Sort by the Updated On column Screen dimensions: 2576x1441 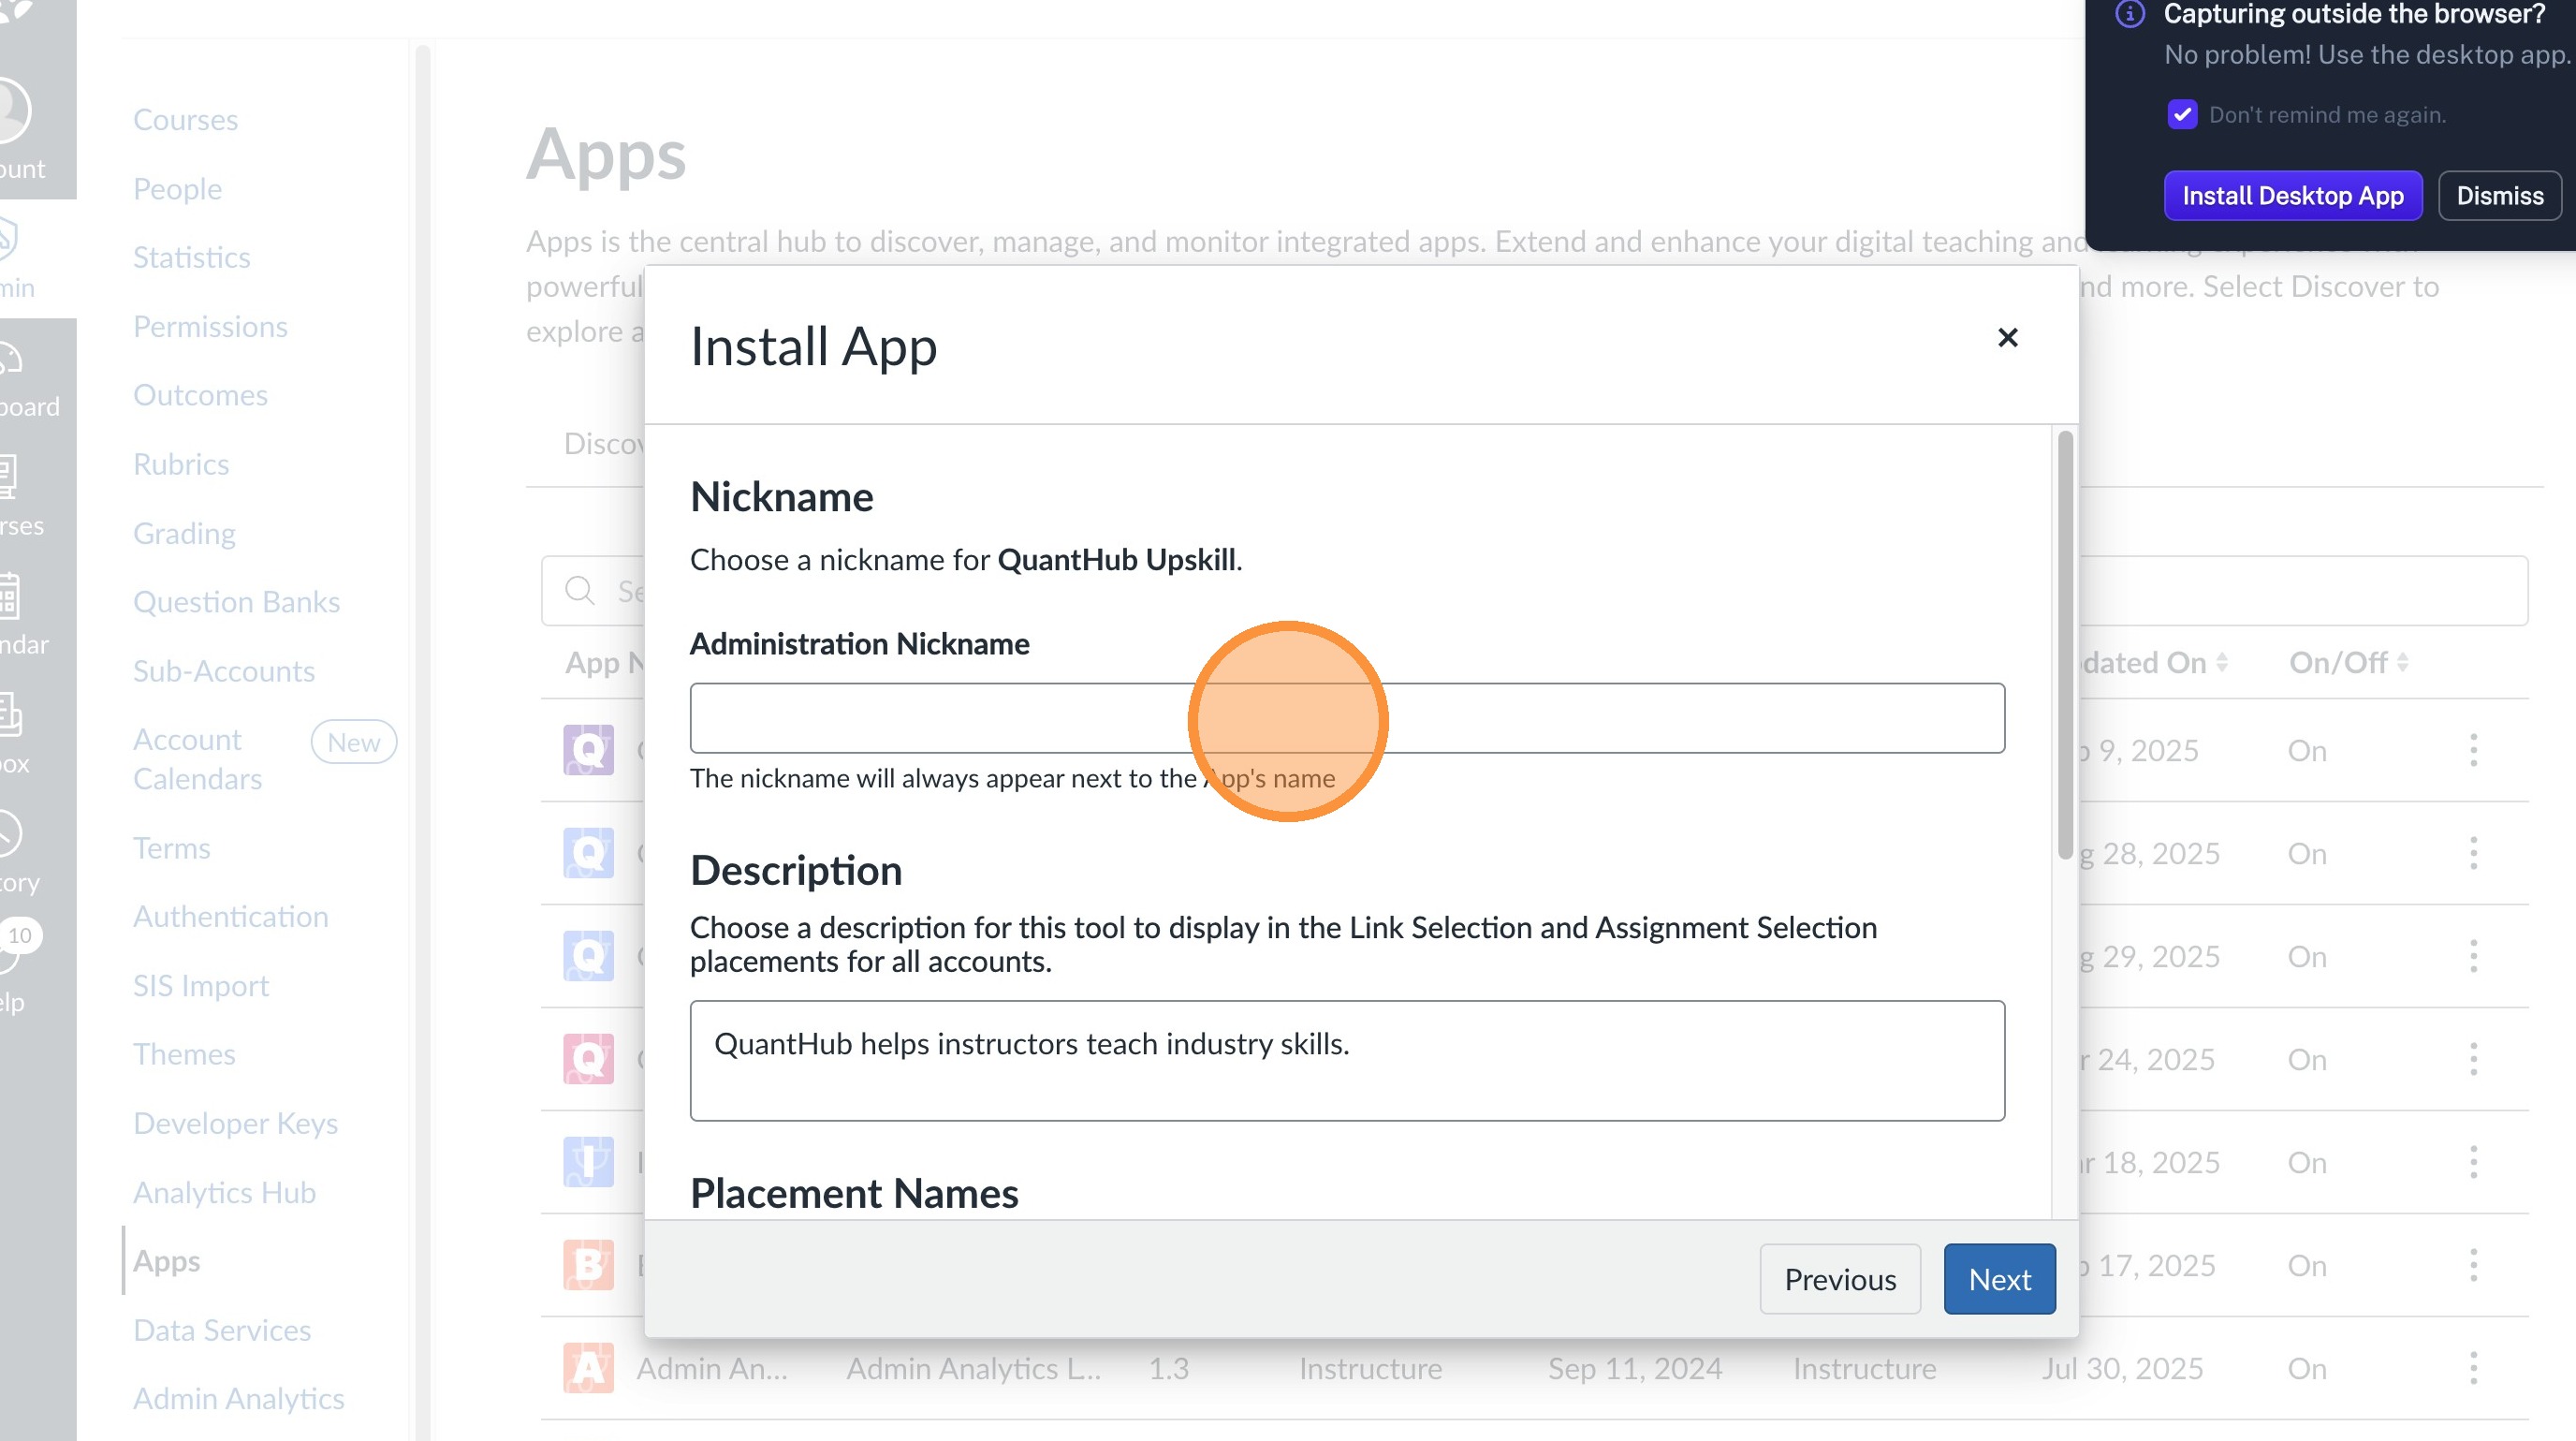[x=2150, y=663]
